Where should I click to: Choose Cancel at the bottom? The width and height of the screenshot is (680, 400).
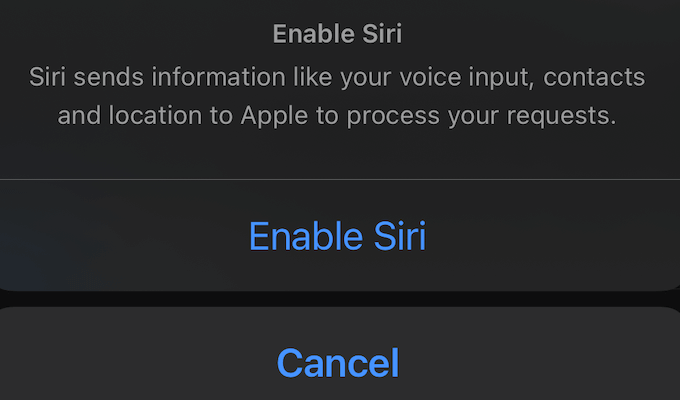tap(337, 362)
